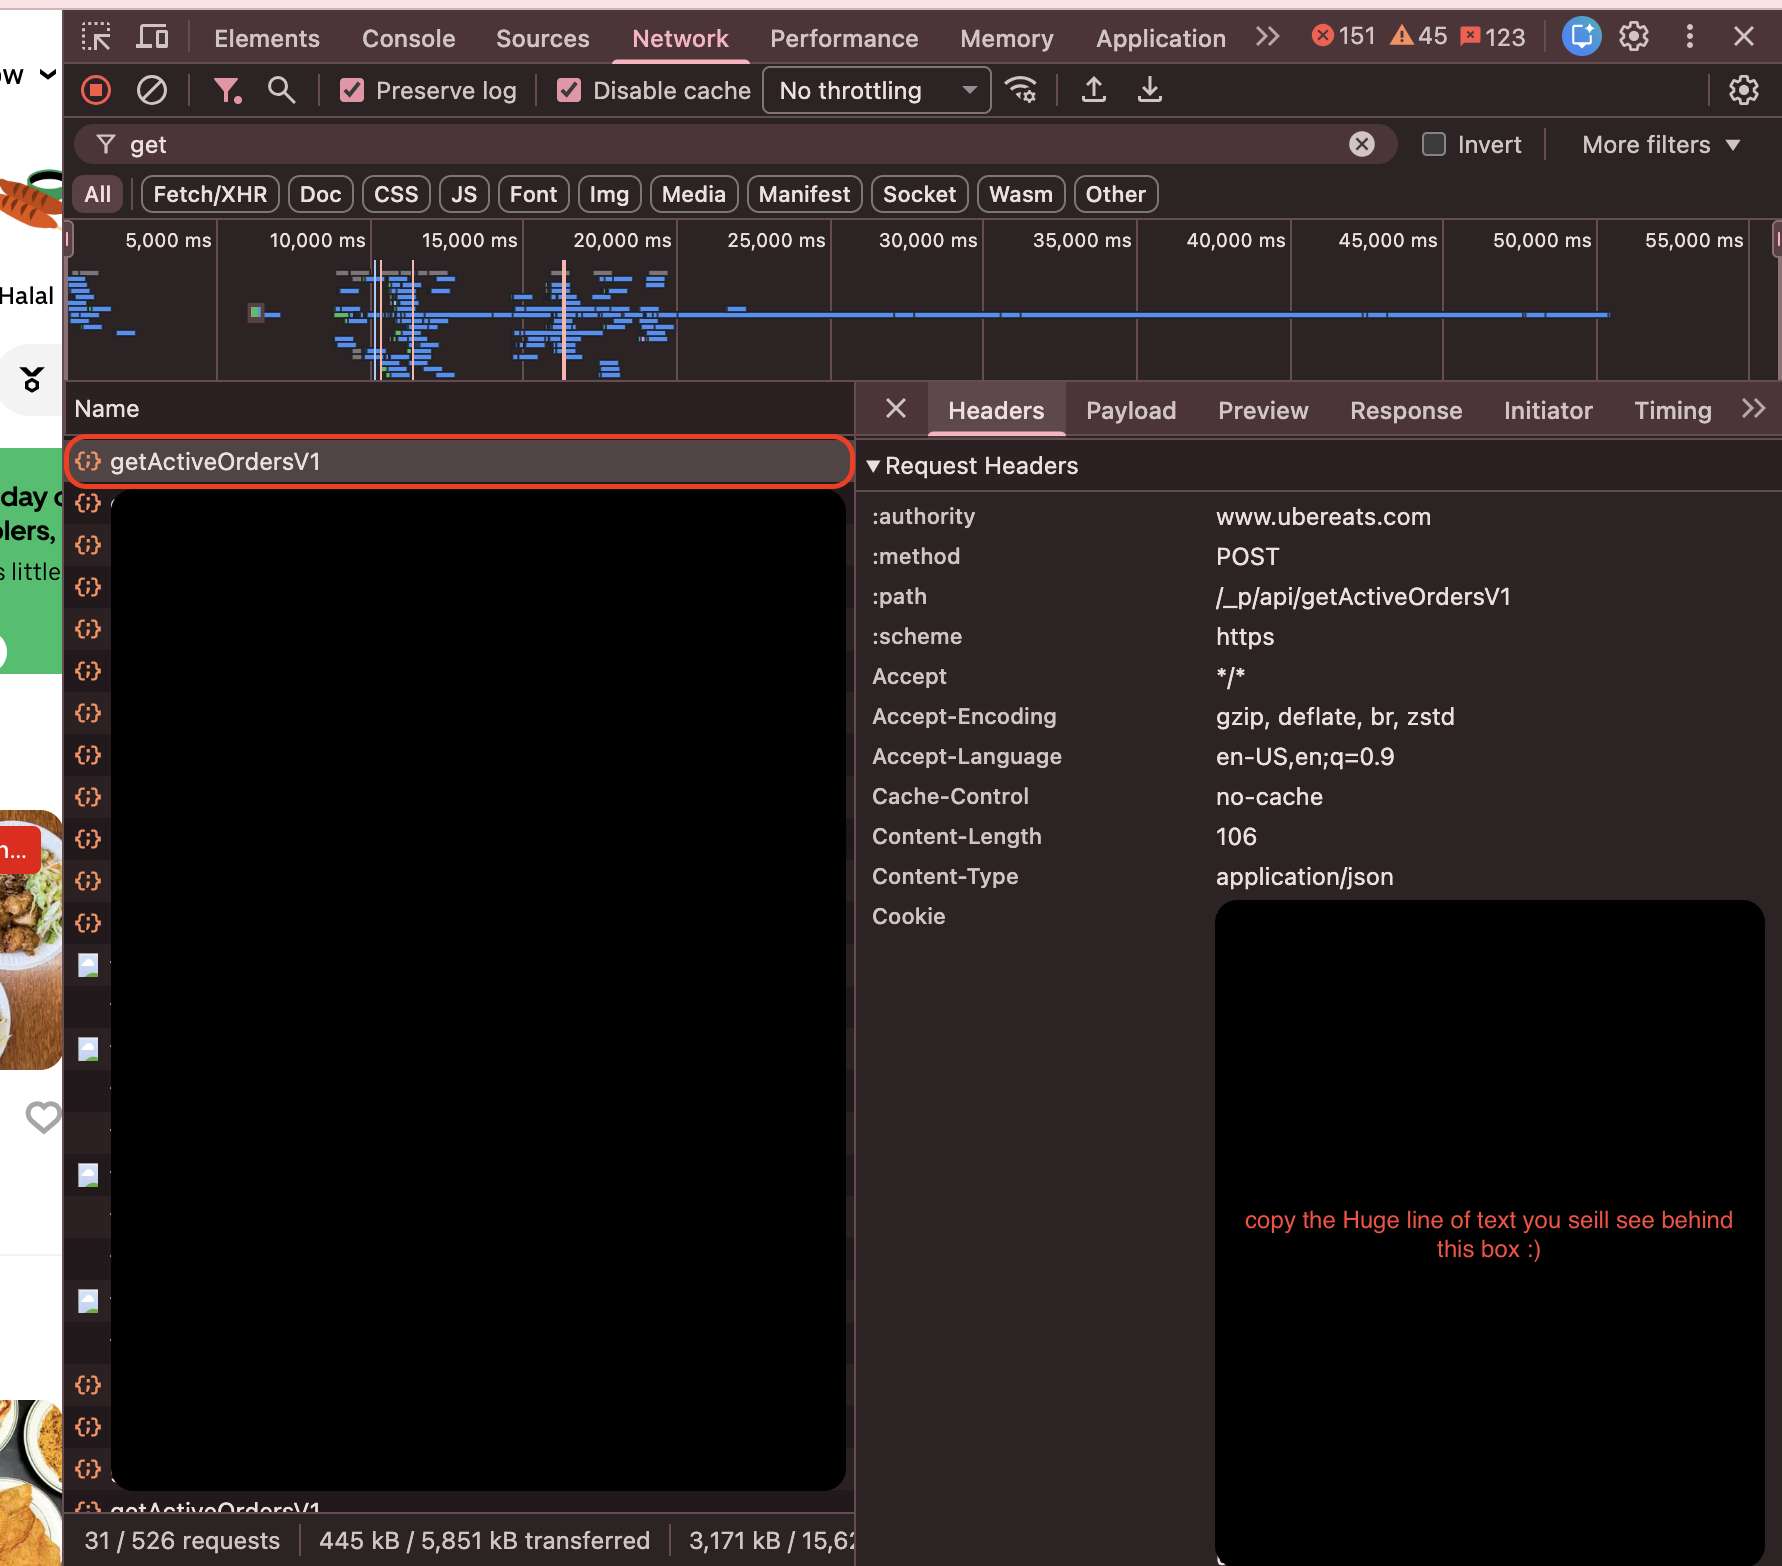
Task: Toggle the network filter funnel icon
Action: 226,91
